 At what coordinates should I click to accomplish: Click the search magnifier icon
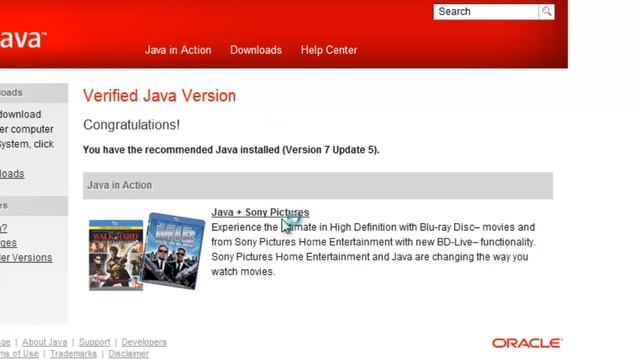click(547, 11)
